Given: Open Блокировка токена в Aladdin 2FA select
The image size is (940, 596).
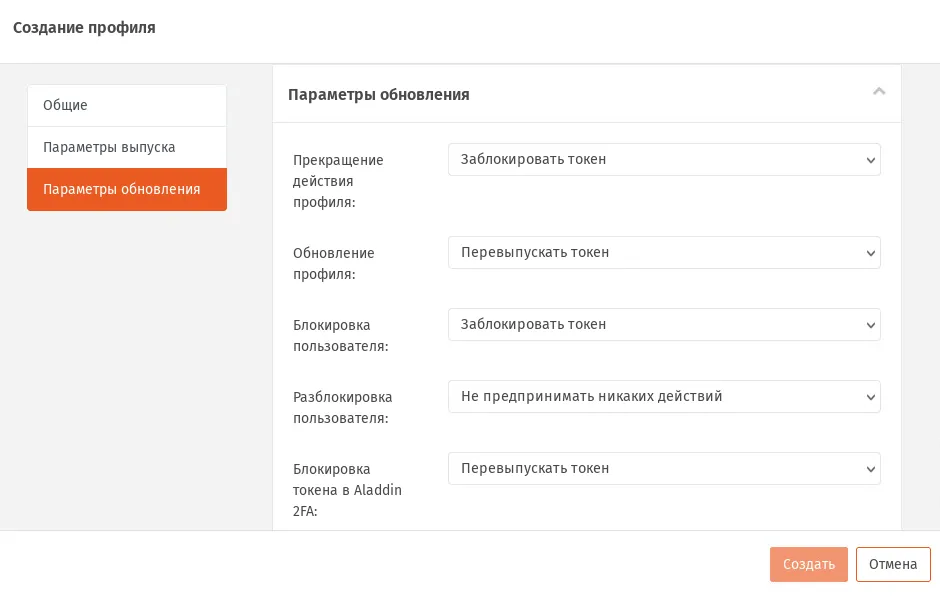Looking at the screenshot, I should tap(664, 468).
